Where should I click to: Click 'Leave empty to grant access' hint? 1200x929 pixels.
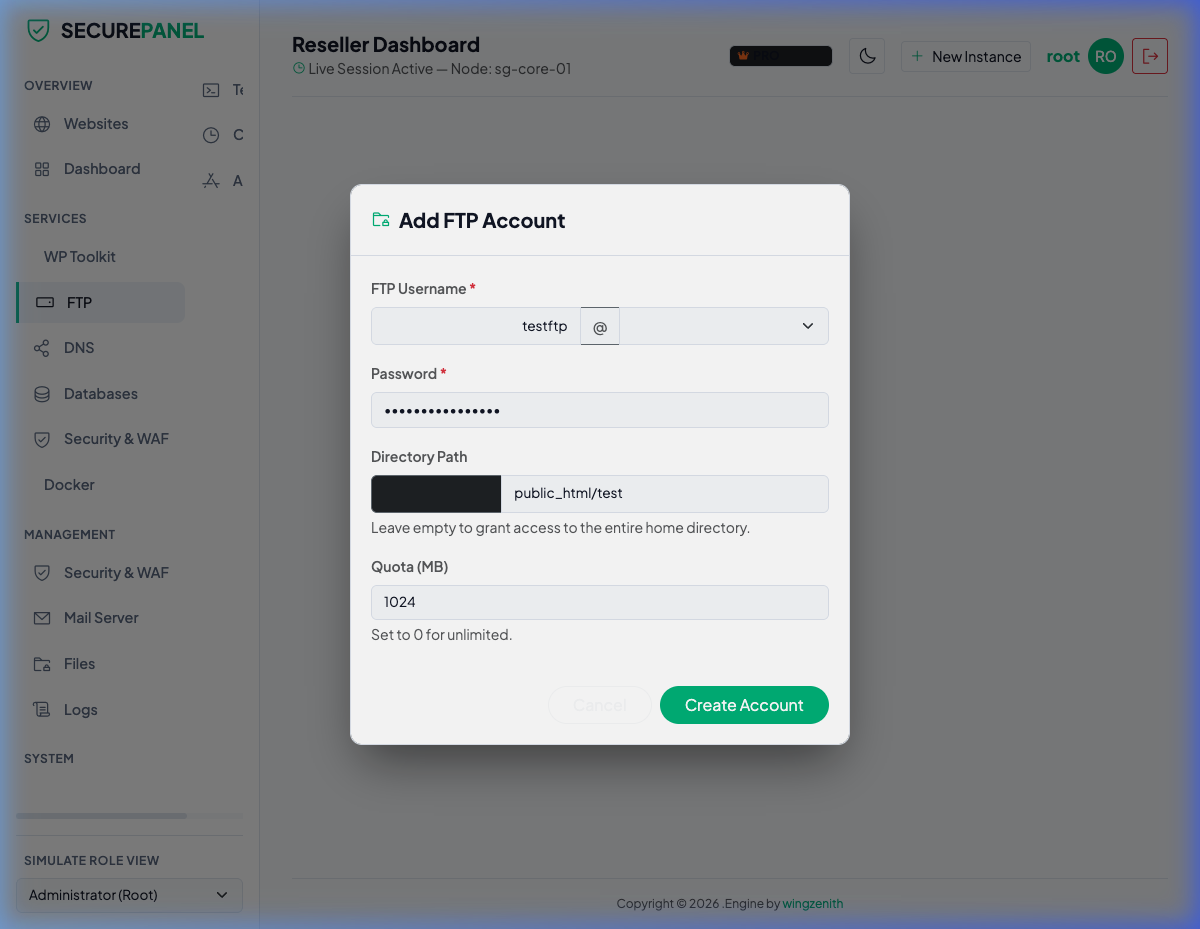coord(560,528)
